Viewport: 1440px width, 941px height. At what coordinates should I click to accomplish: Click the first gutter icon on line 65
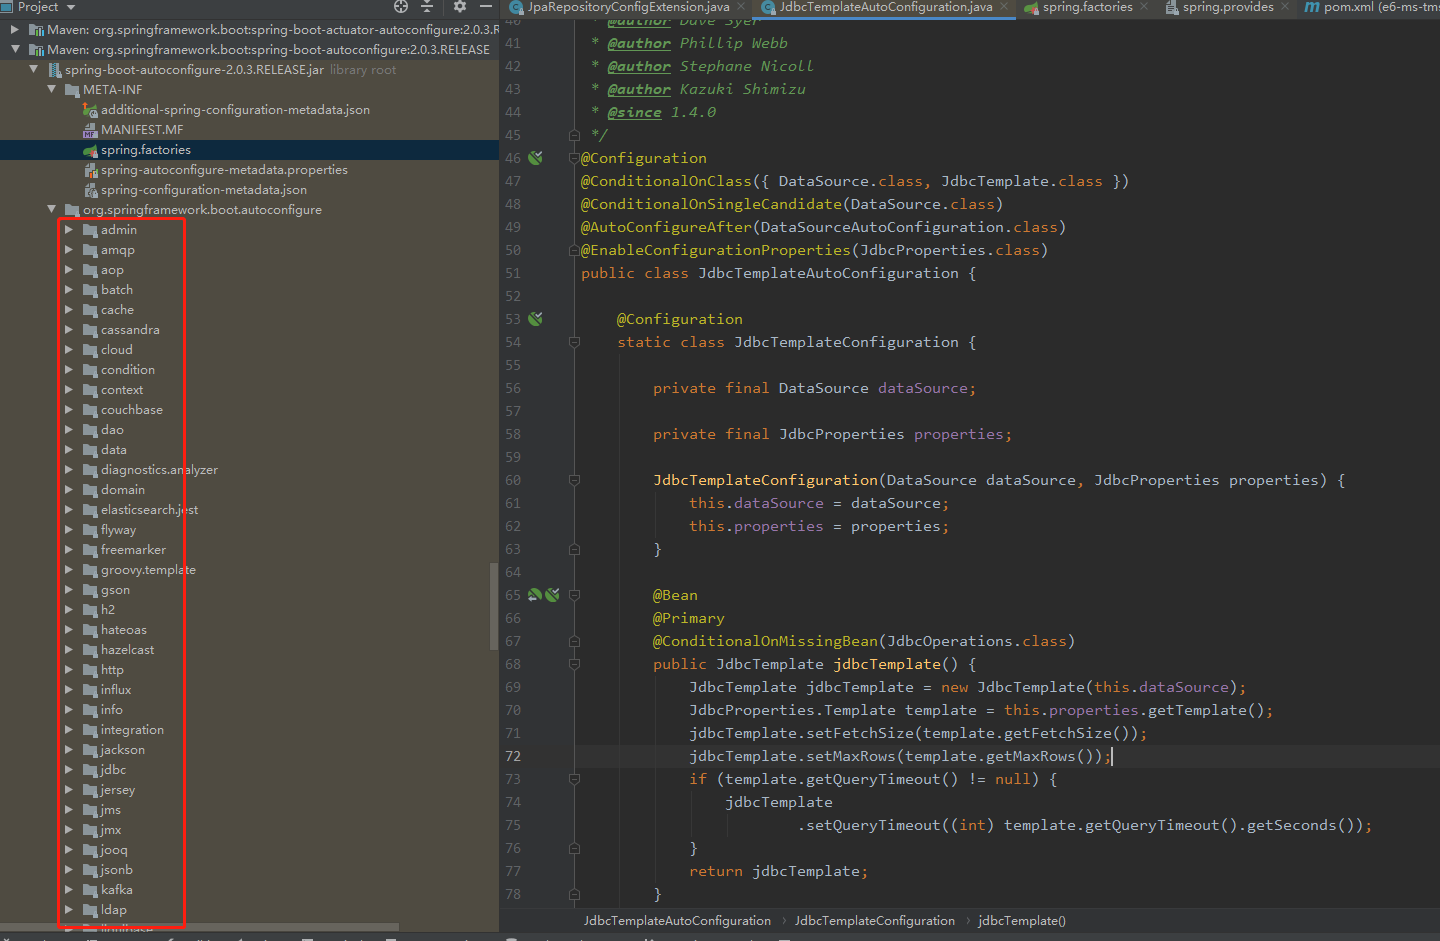point(534,595)
